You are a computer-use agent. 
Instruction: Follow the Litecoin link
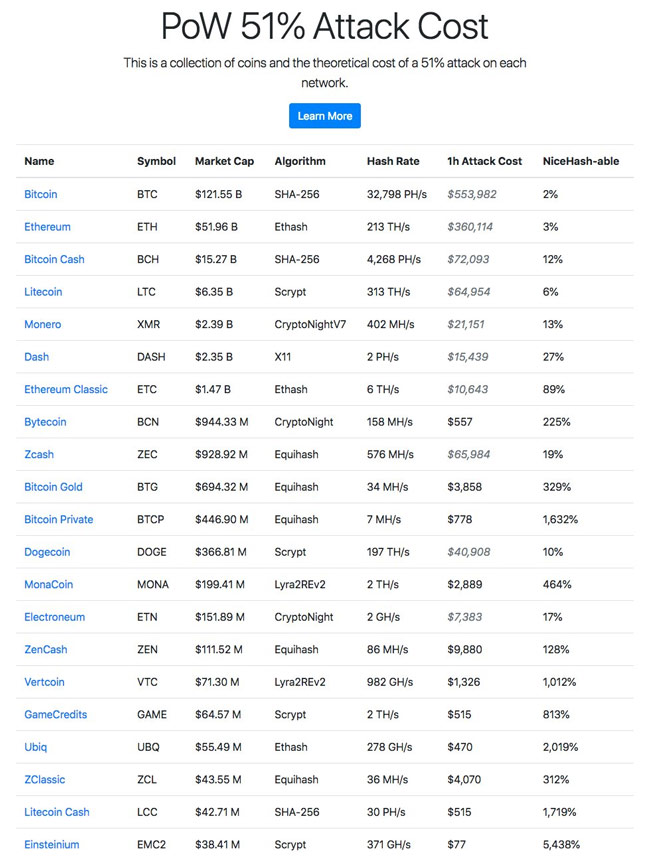(x=43, y=292)
